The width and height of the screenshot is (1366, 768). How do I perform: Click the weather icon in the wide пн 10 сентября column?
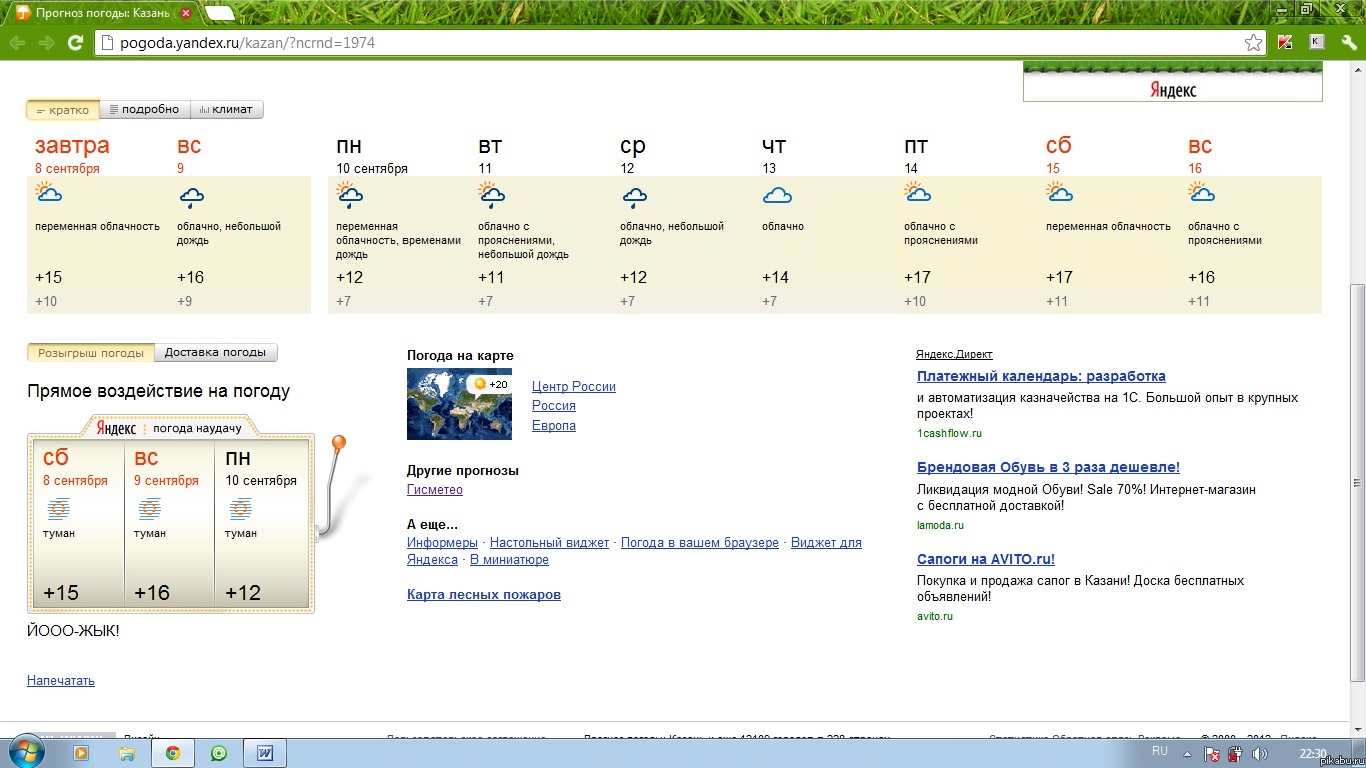click(350, 194)
